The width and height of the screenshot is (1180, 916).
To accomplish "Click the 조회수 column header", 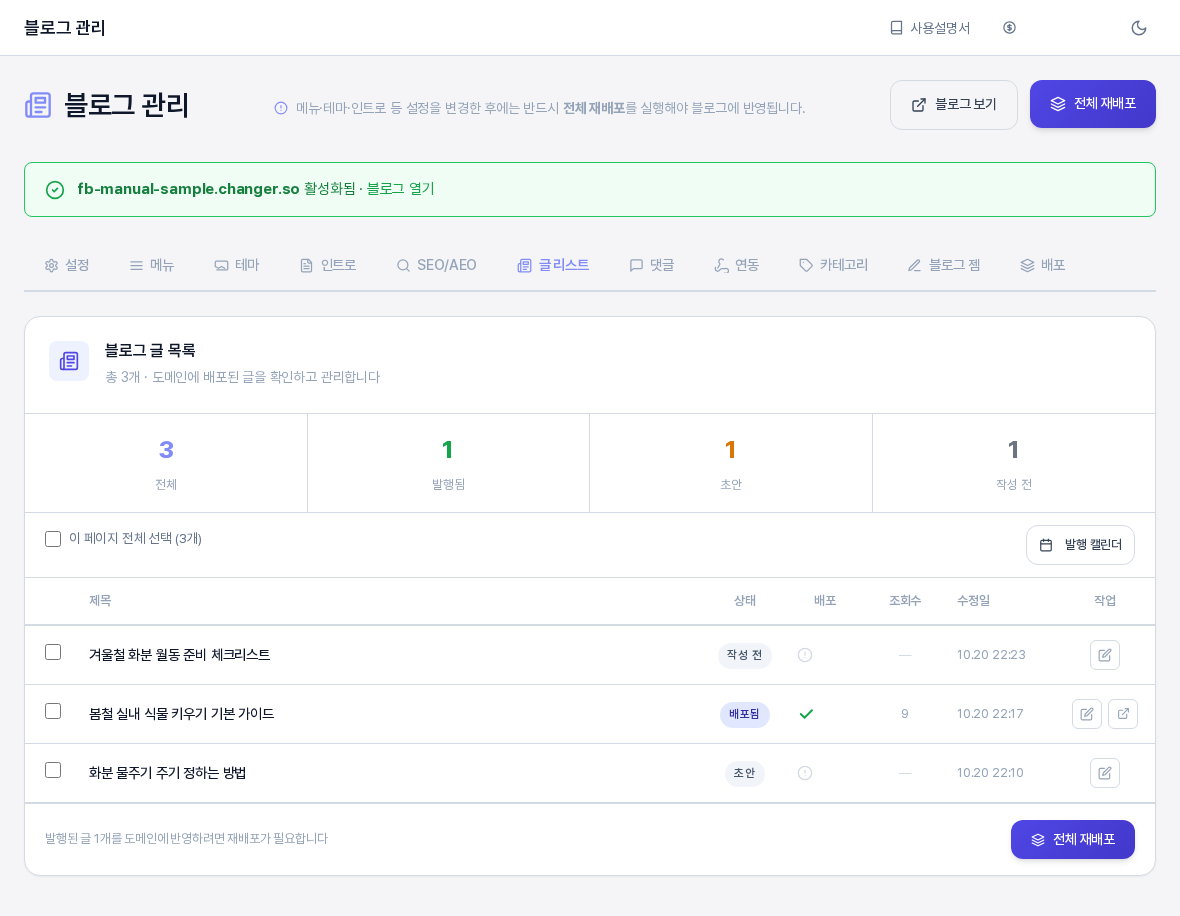I will tap(905, 601).
